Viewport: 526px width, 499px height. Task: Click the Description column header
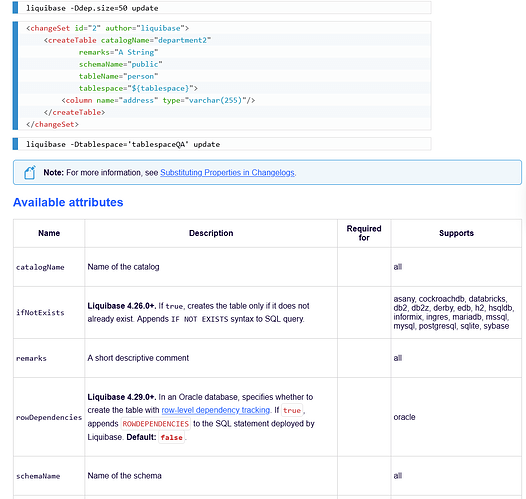pyautogui.click(x=211, y=233)
